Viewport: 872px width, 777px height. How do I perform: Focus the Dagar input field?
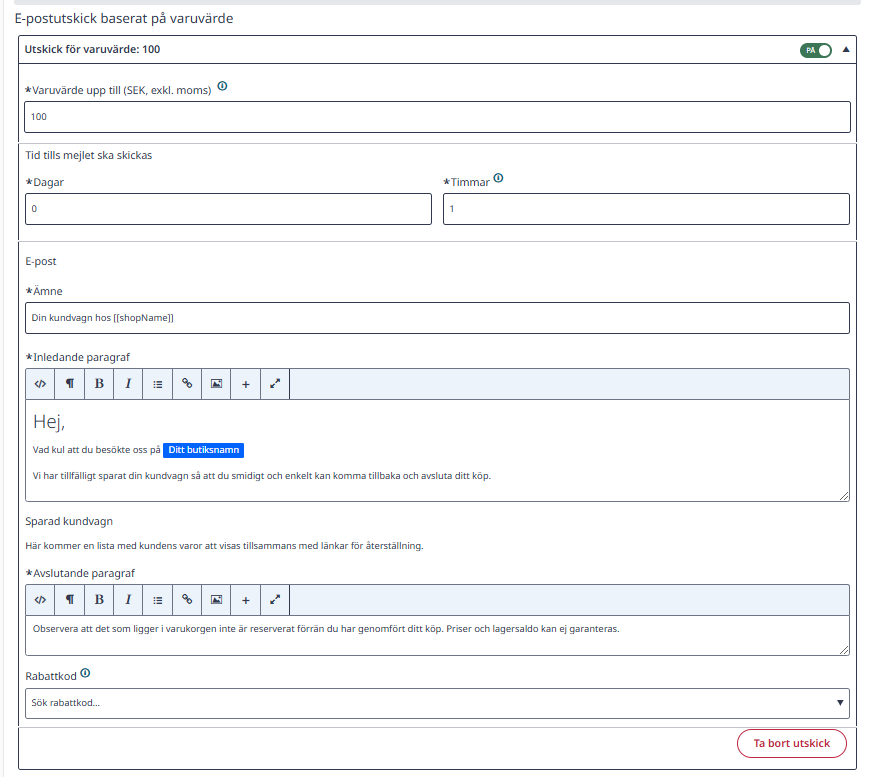pyautogui.click(x=228, y=209)
